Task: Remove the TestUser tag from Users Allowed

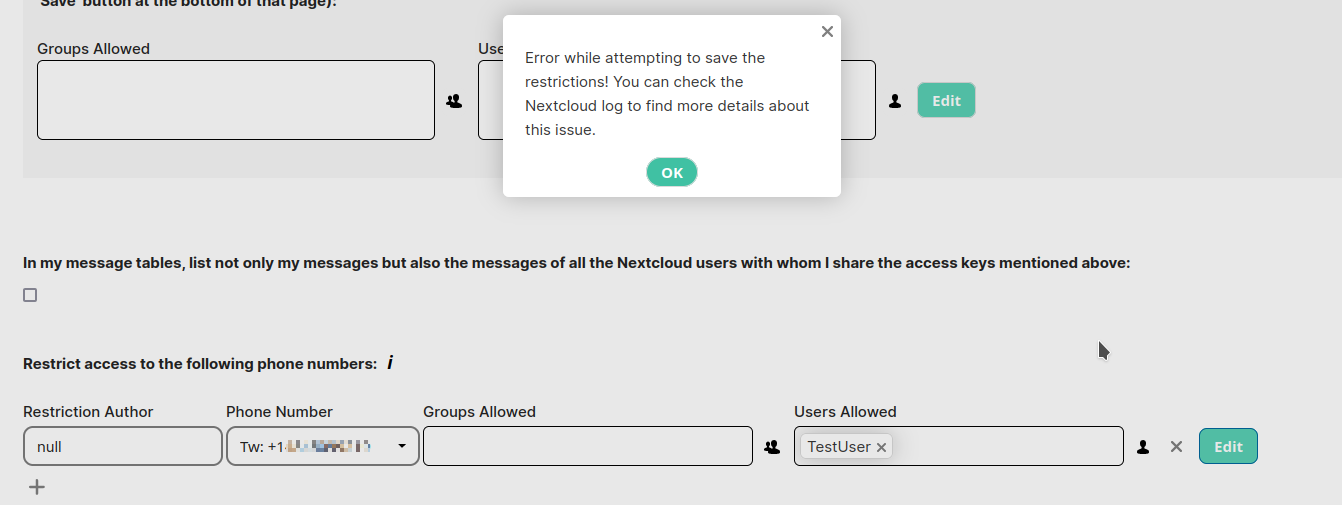Action: (881, 448)
